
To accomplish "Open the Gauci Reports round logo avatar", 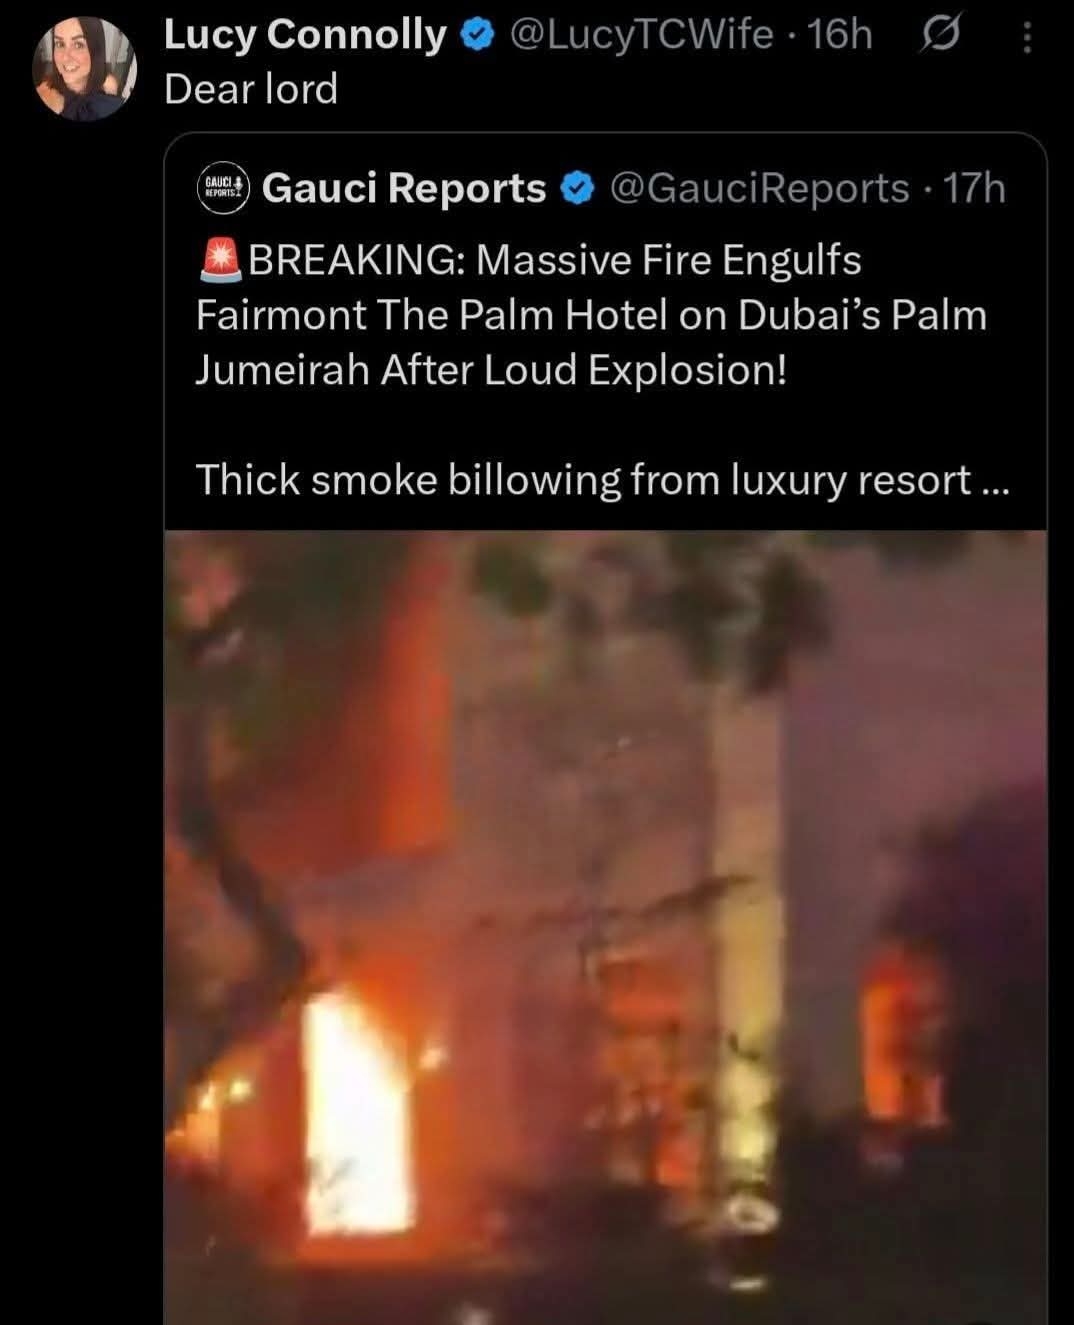I will (223, 187).
